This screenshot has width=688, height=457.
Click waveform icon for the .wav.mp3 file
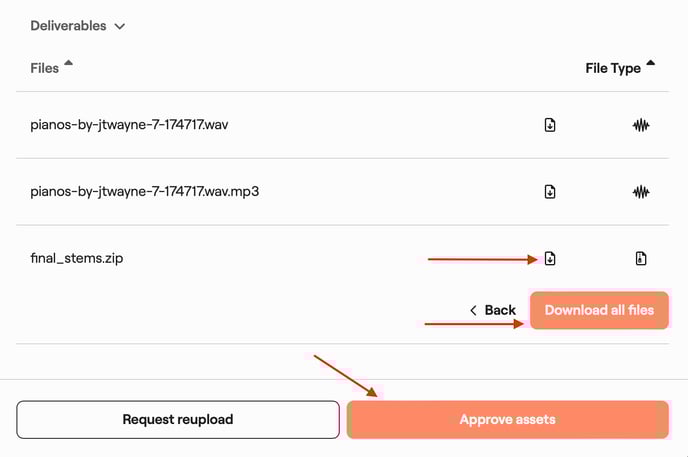coord(641,191)
